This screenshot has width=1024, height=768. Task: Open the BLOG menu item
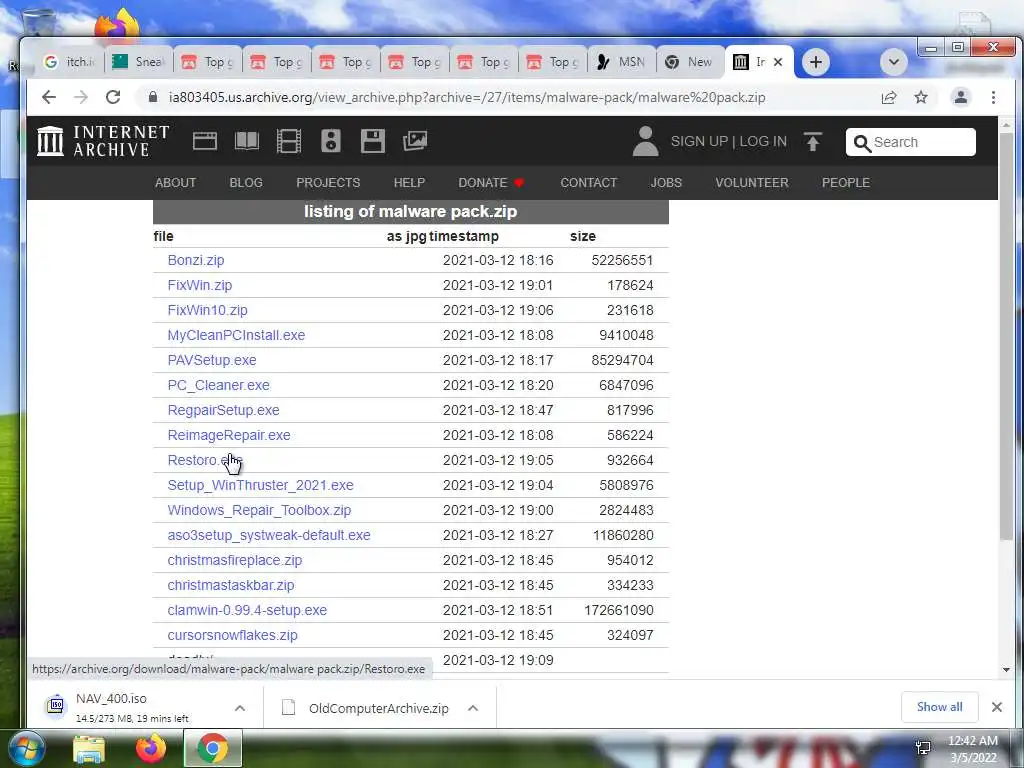pos(246,183)
